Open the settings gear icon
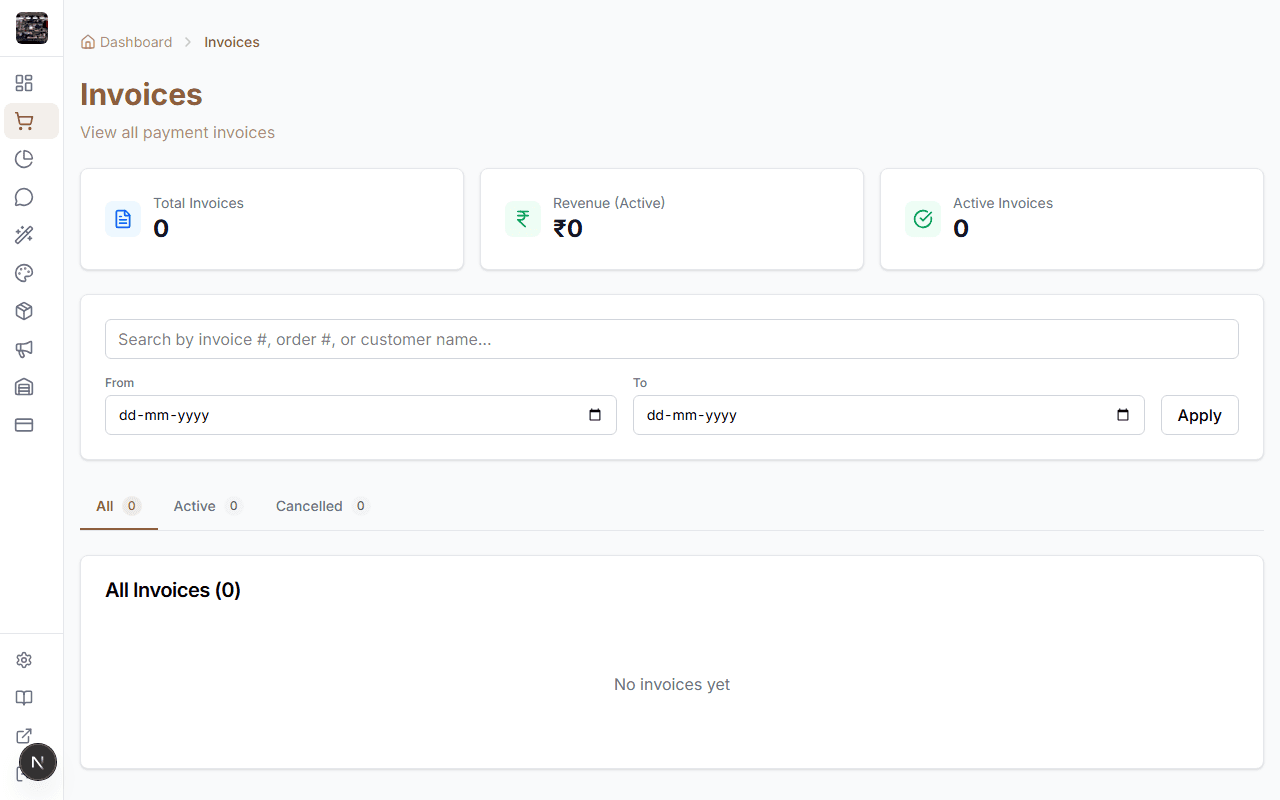The height and width of the screenshot is (800, 1280). click(x=24, y=659)
